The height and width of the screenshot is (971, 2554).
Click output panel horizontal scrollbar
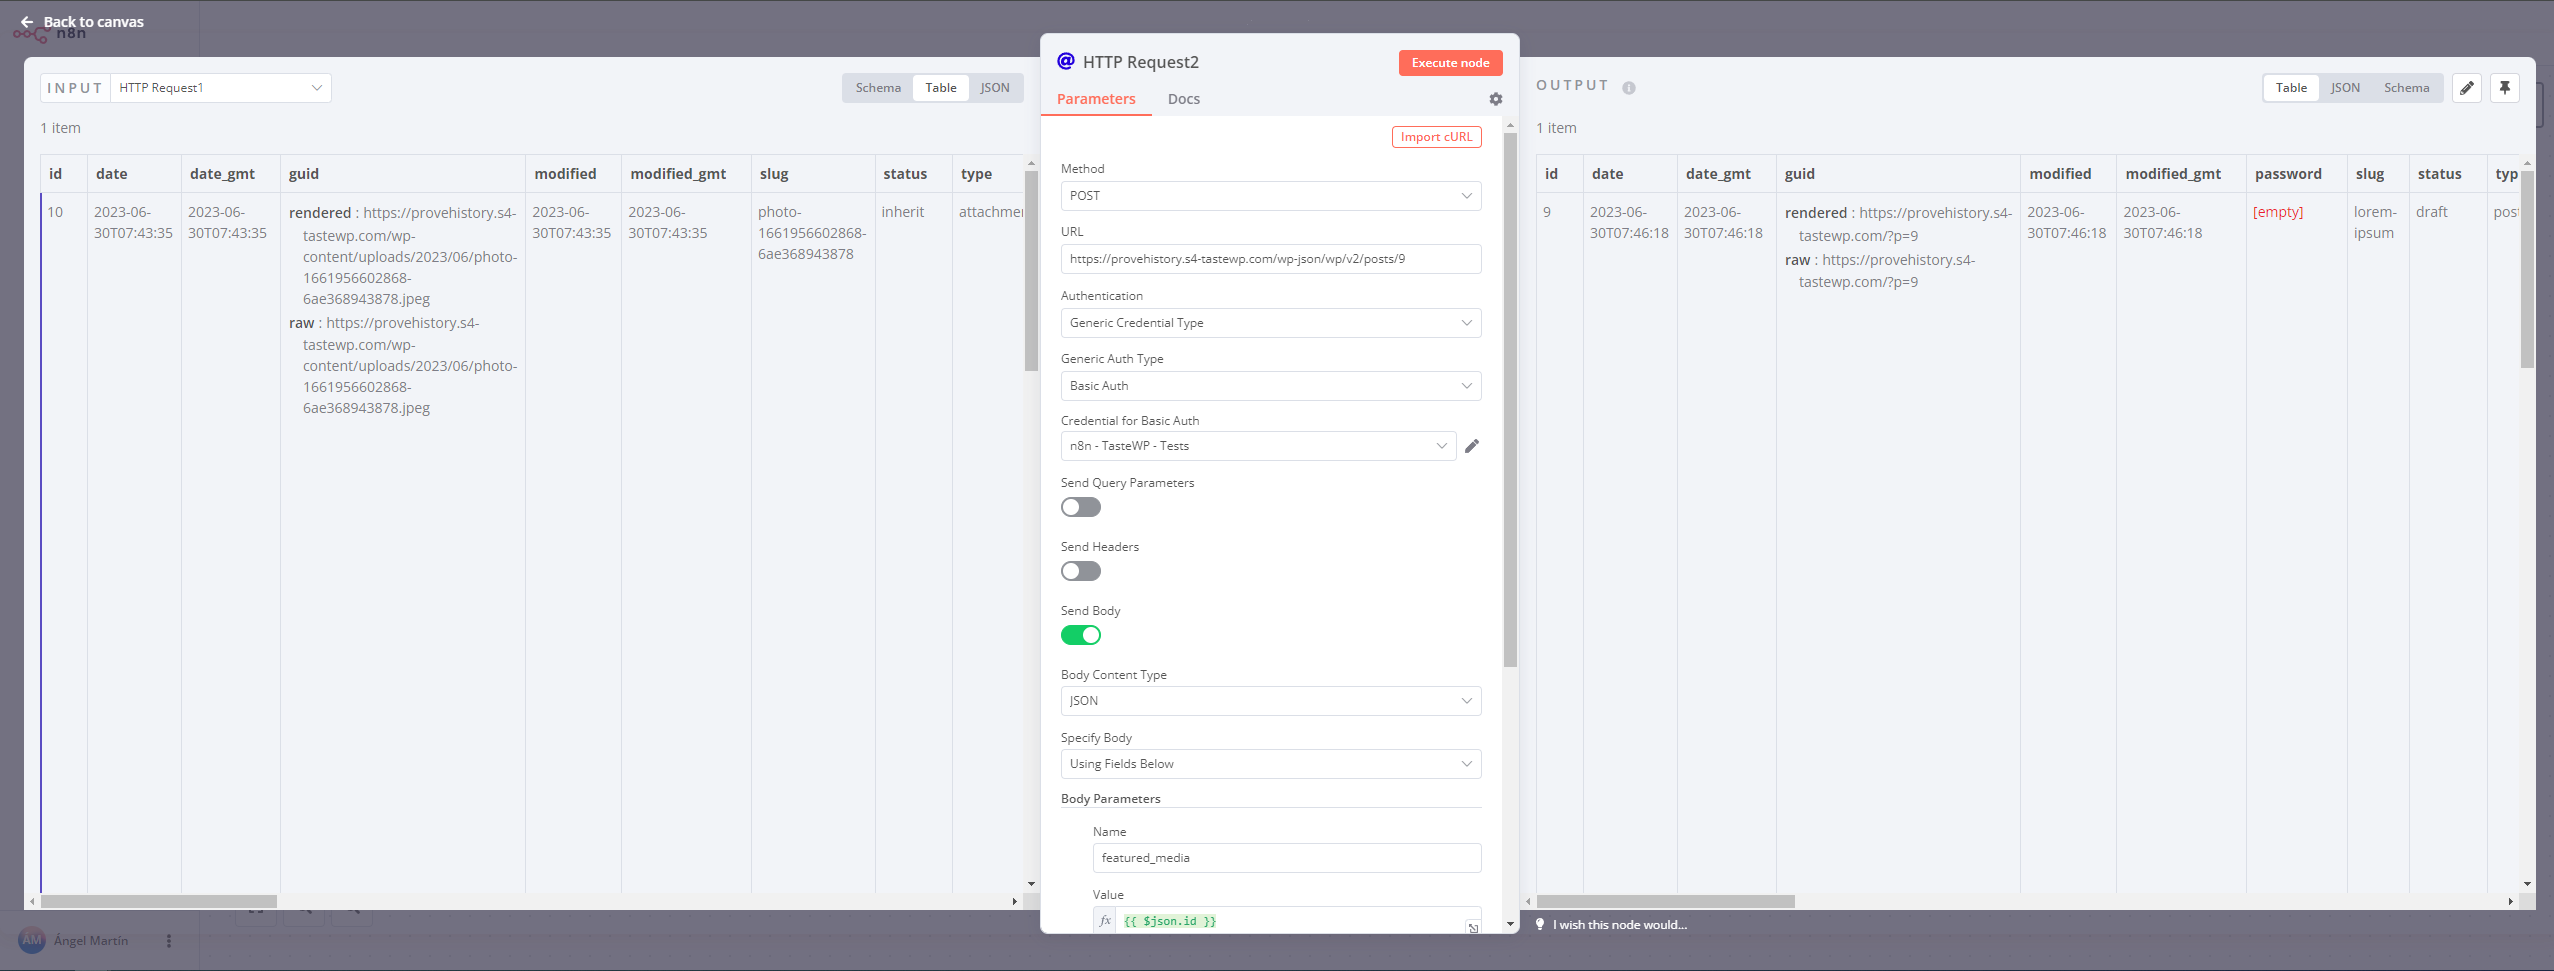pos(1665,901)
